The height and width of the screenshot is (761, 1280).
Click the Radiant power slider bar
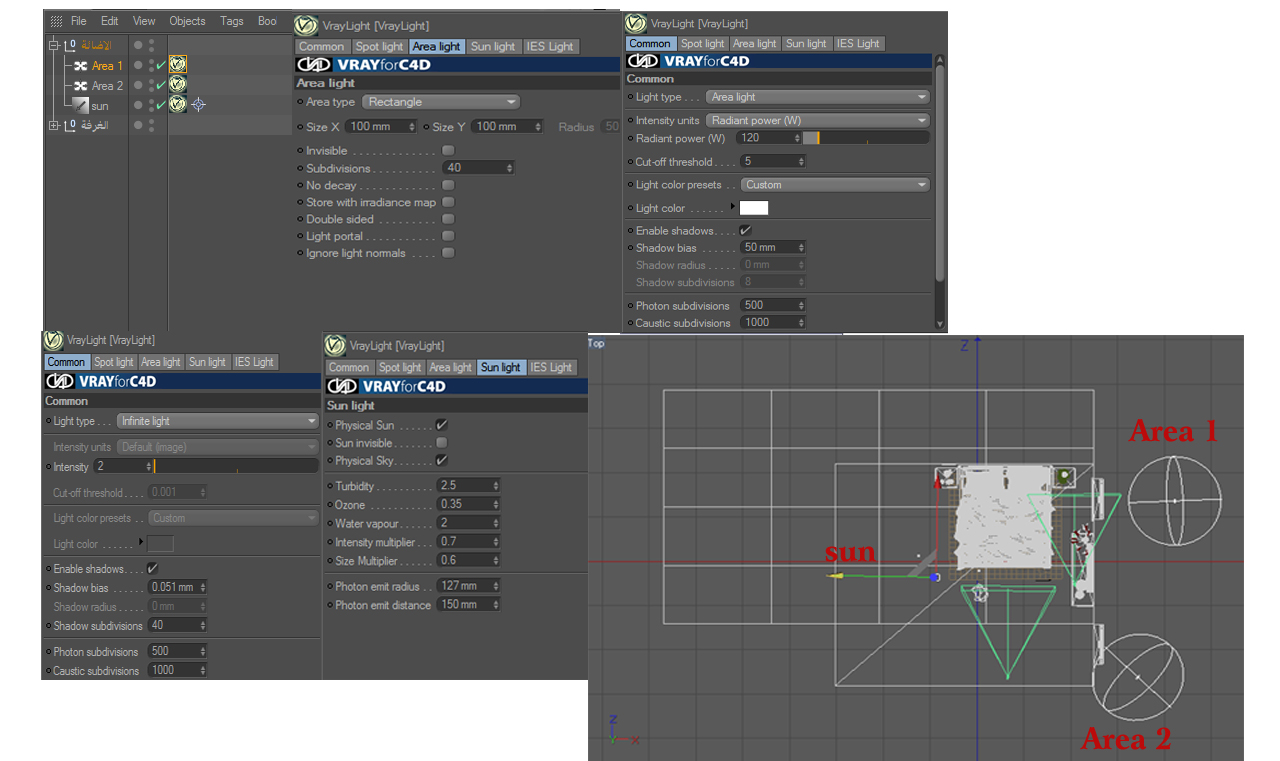point(867,138)
